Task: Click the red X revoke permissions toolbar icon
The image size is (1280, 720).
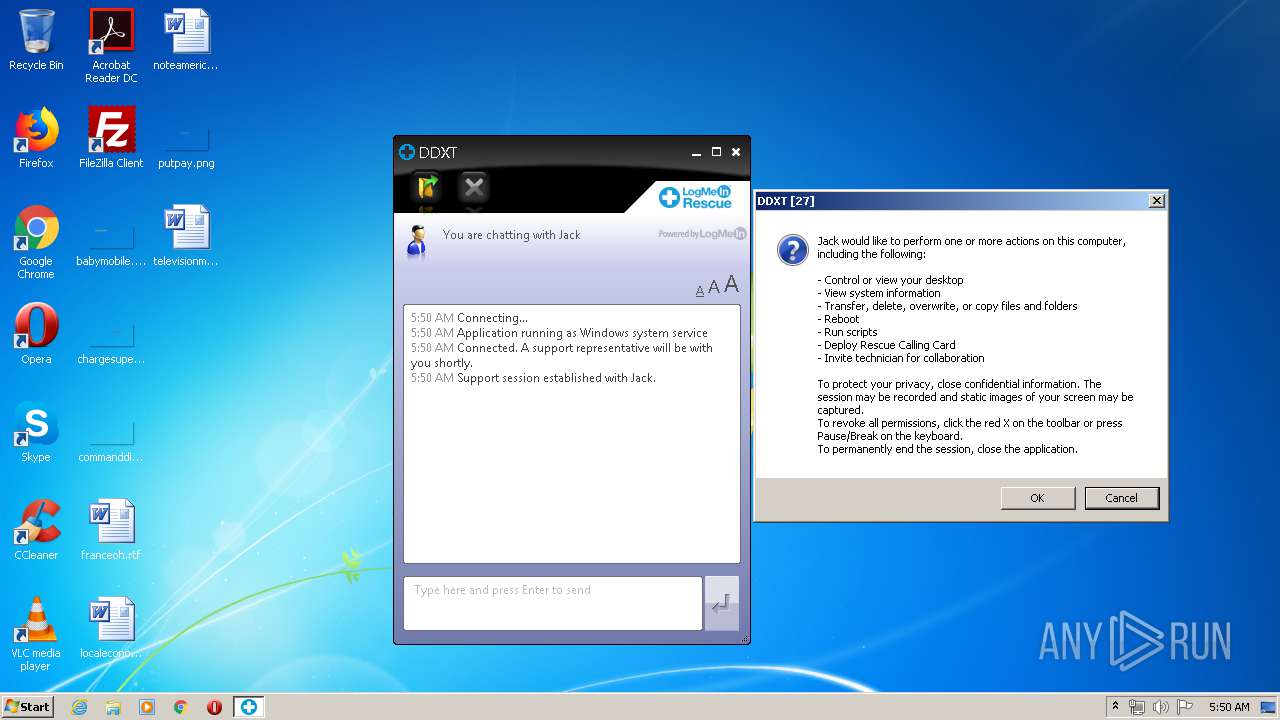Action: [x=474, y=187]
